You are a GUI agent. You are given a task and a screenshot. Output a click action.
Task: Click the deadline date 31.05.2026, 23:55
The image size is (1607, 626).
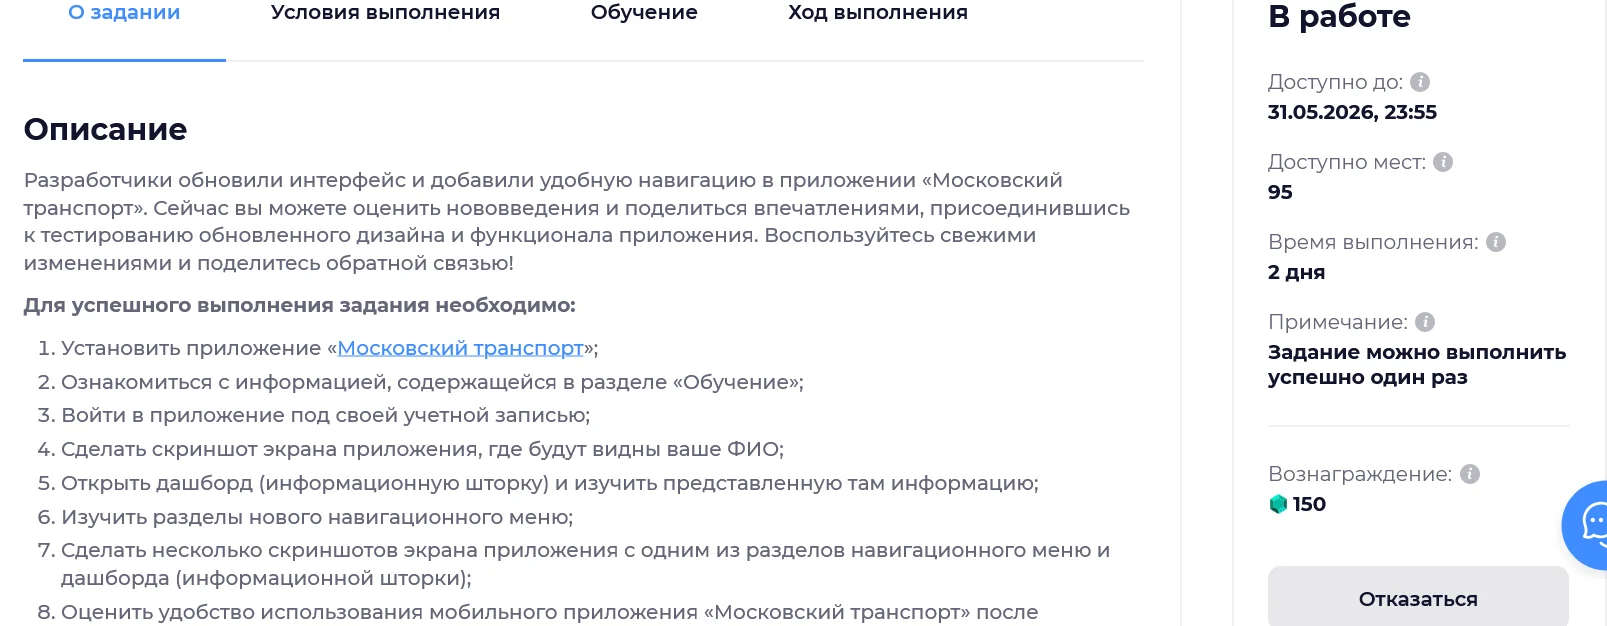[1352, 112]
